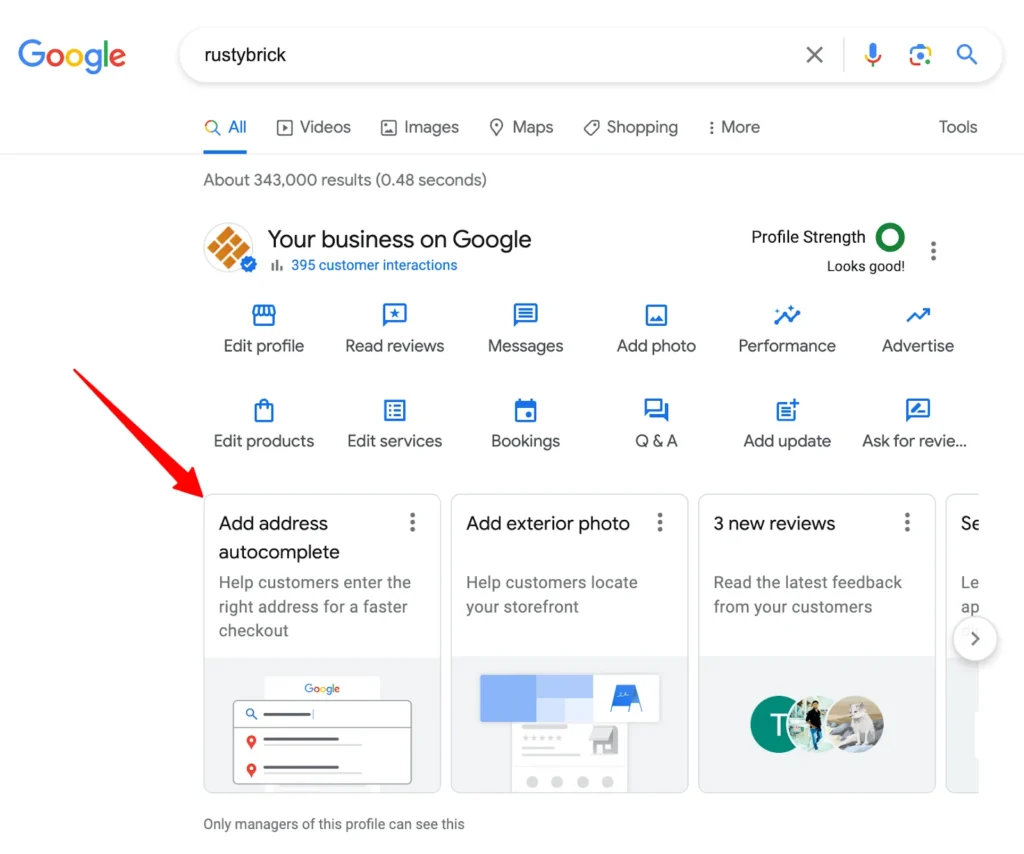Select the Edit profile icon
The width and height of the screenshot is (1024, 854).
[263, 315]
